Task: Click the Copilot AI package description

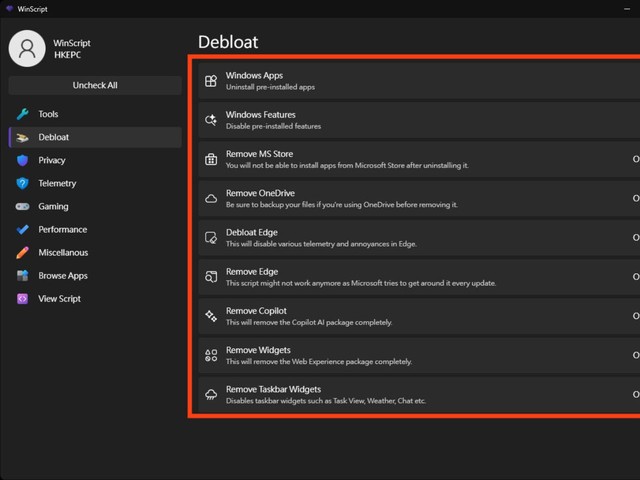Action: [309, 322]
